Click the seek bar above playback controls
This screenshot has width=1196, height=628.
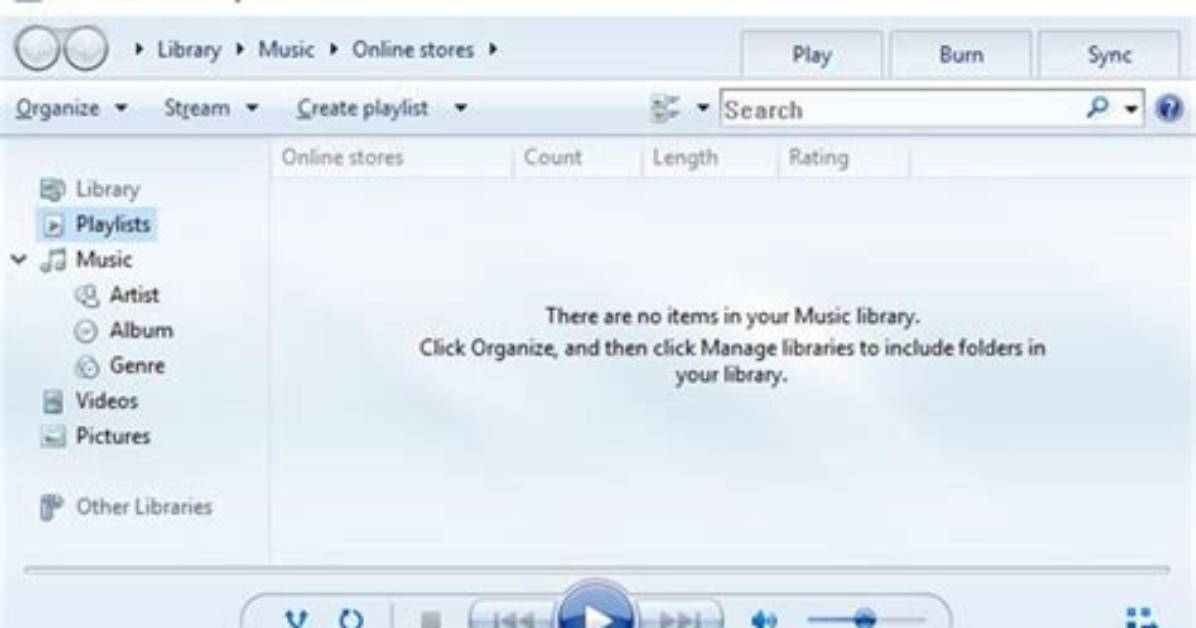[x=596, y=569]
